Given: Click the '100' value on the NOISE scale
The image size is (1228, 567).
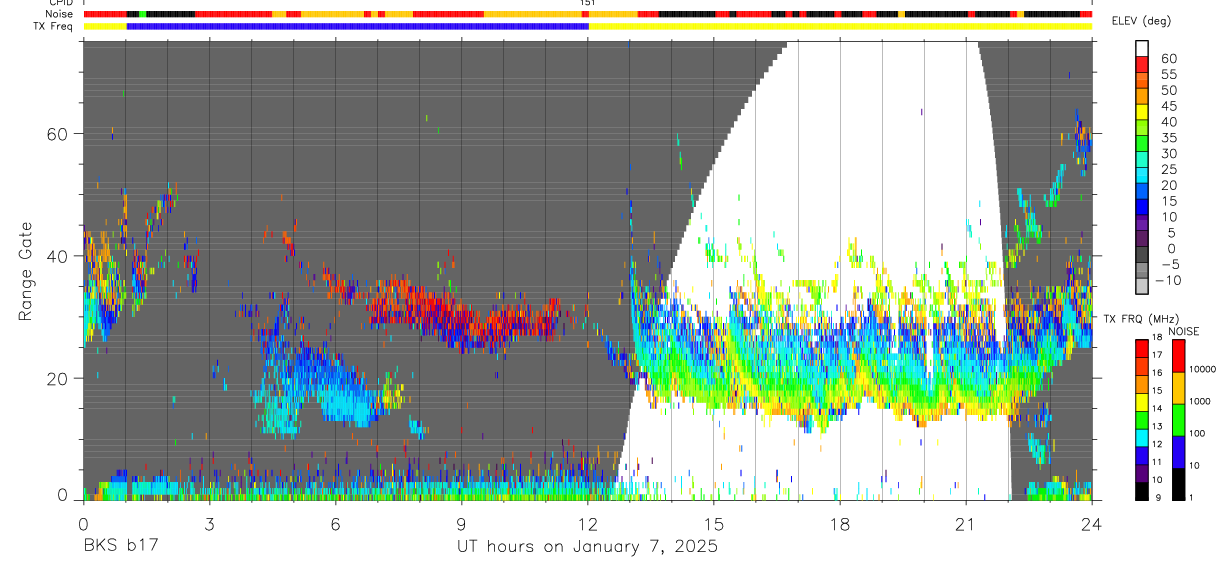Looking at the screenshot, I should [x=1195, y=433].
